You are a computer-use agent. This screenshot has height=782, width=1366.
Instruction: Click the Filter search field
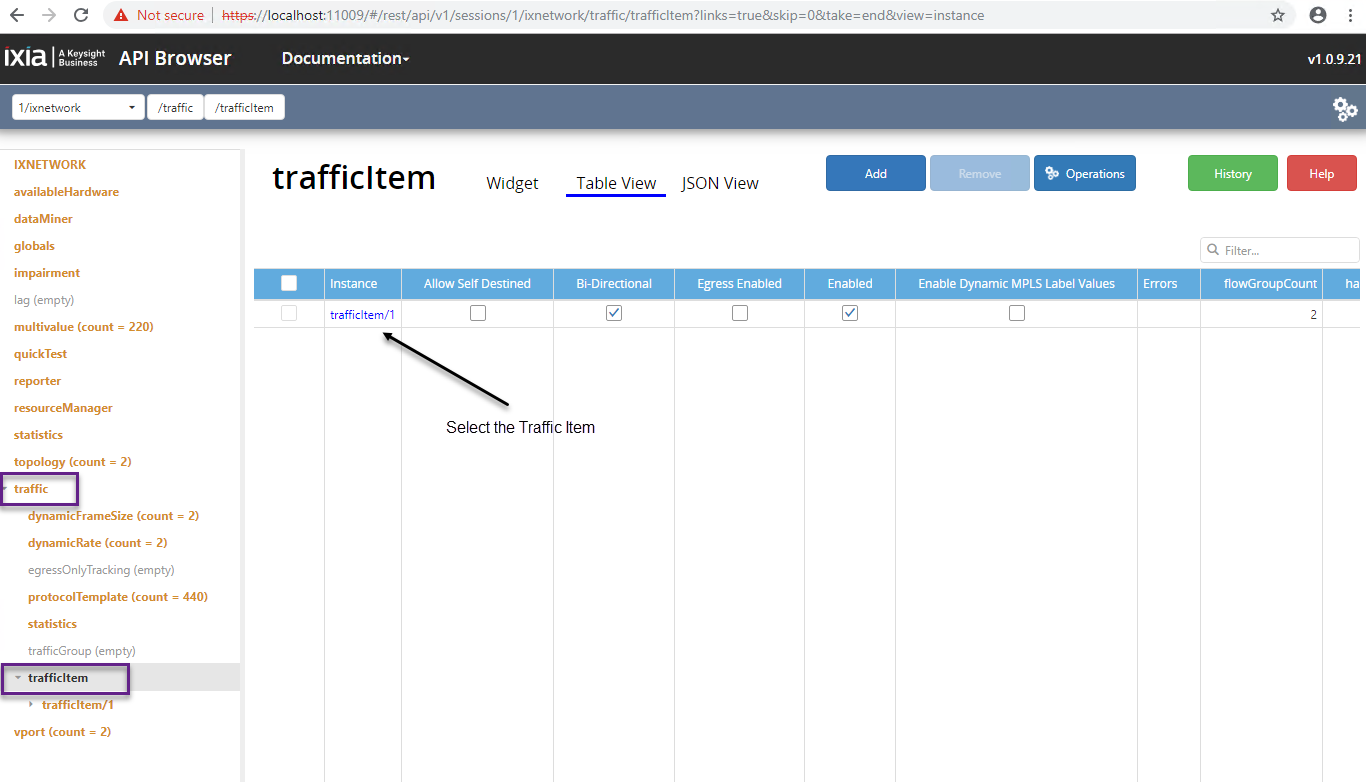1285,250
